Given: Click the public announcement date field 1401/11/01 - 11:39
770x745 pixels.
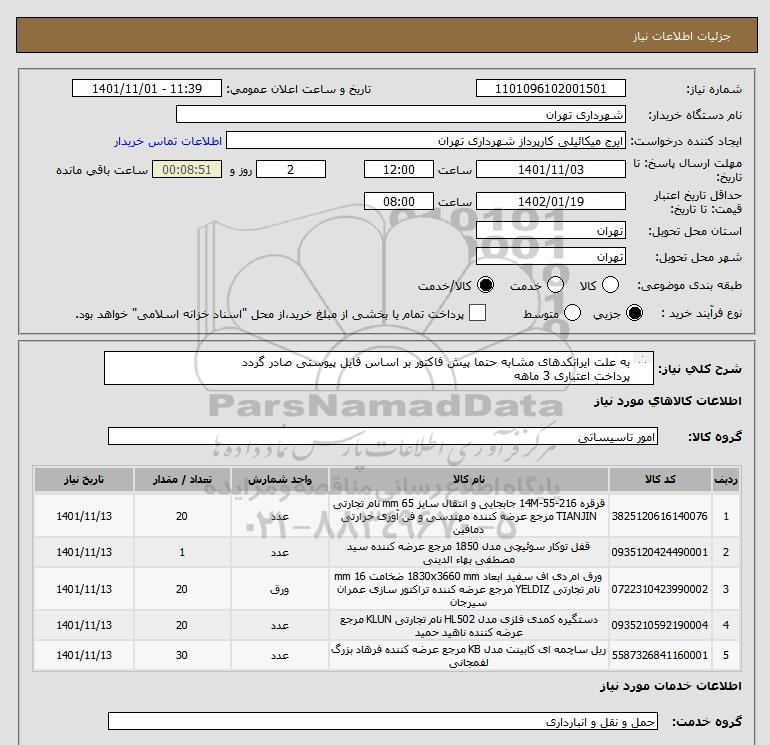Looking at the screenshot, I should pyautogui.click(x=147, y=88).
